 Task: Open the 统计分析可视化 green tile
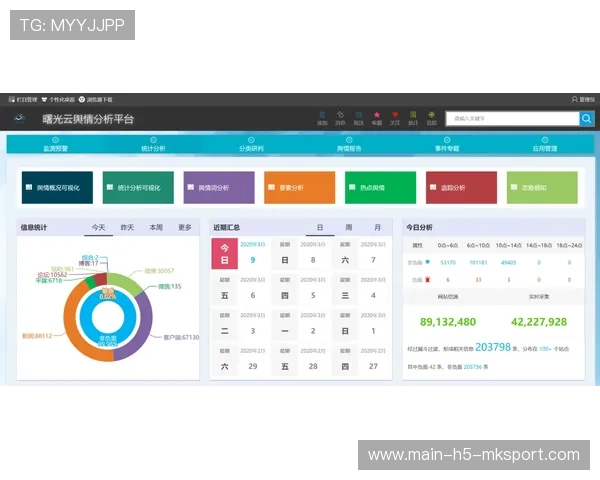pyautogui.click(x=138, y=187)
